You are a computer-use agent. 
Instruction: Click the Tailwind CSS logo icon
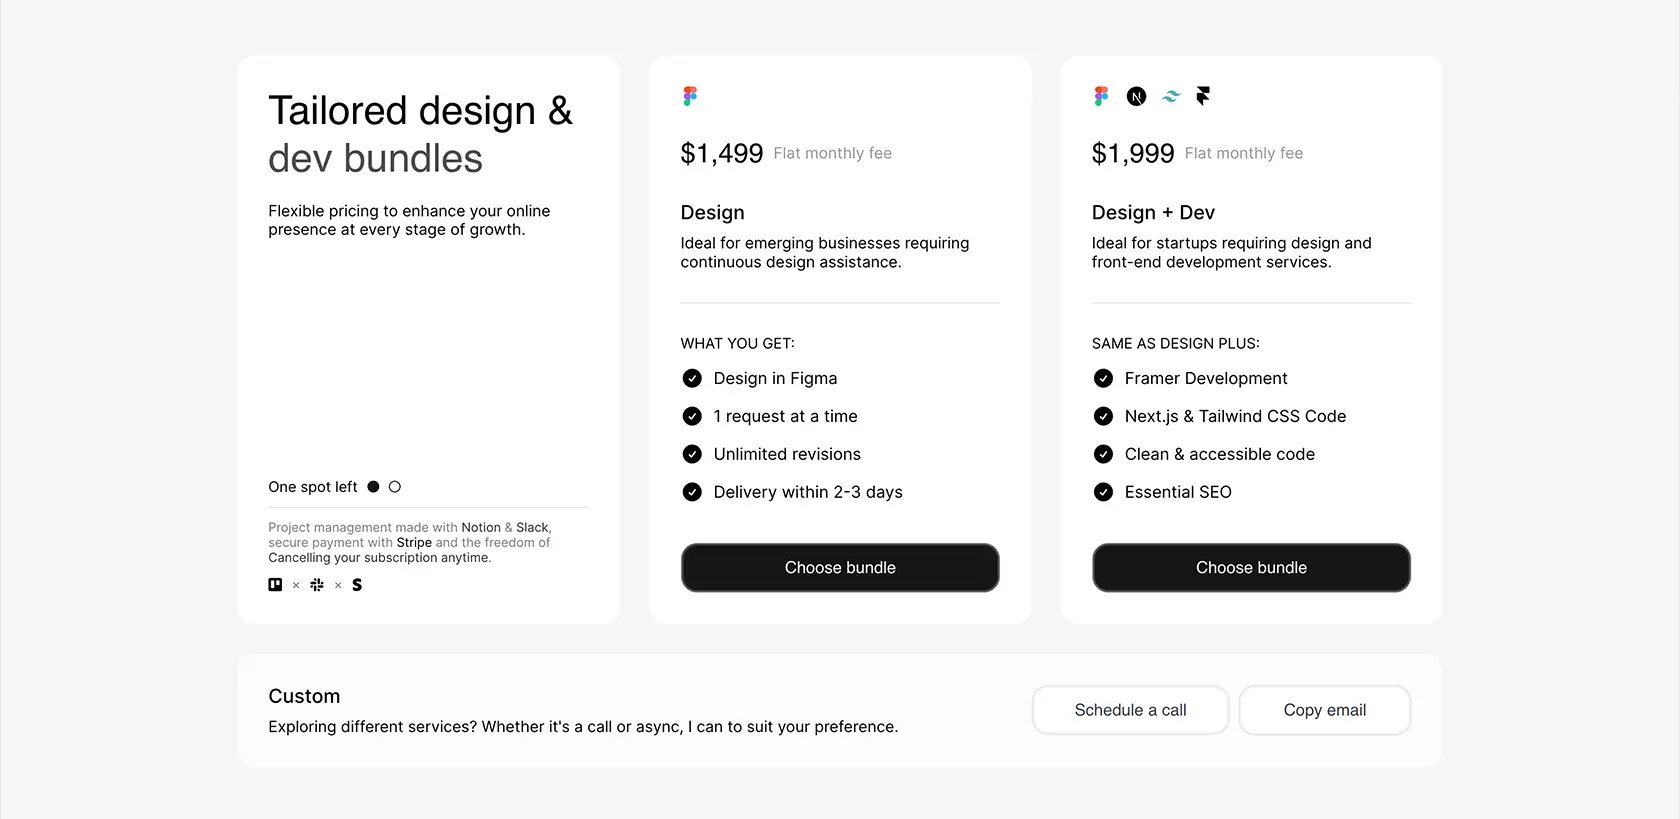click(x=1171, y=96)
